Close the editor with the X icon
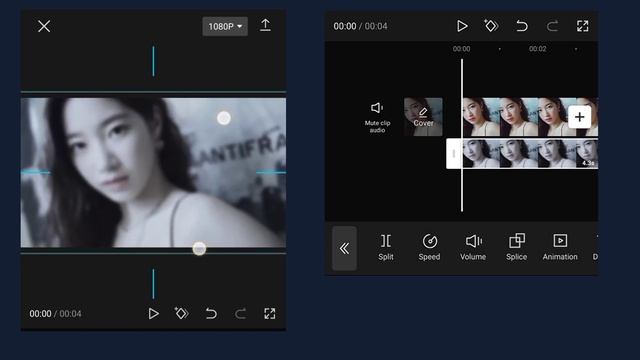The image size is (640, 360). 44,27
